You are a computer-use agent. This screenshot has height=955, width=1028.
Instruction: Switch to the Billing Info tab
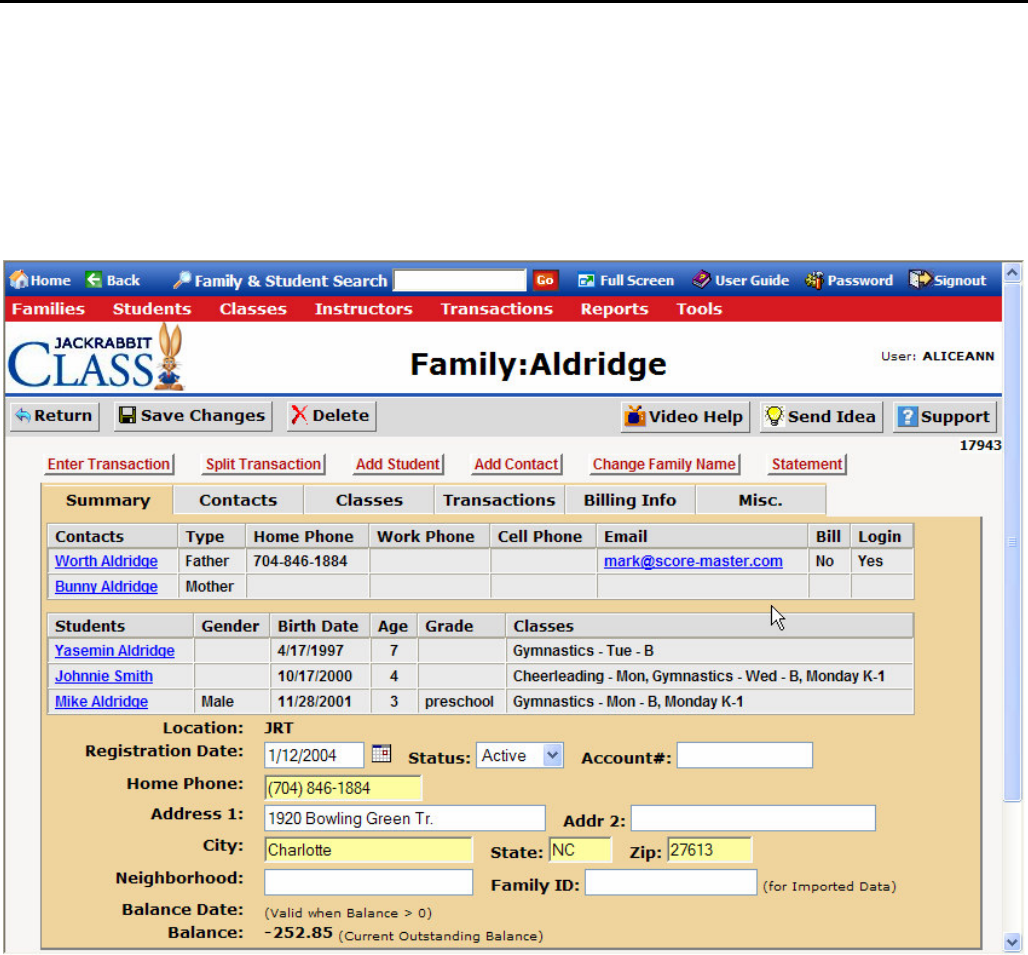tap(630, 500)
